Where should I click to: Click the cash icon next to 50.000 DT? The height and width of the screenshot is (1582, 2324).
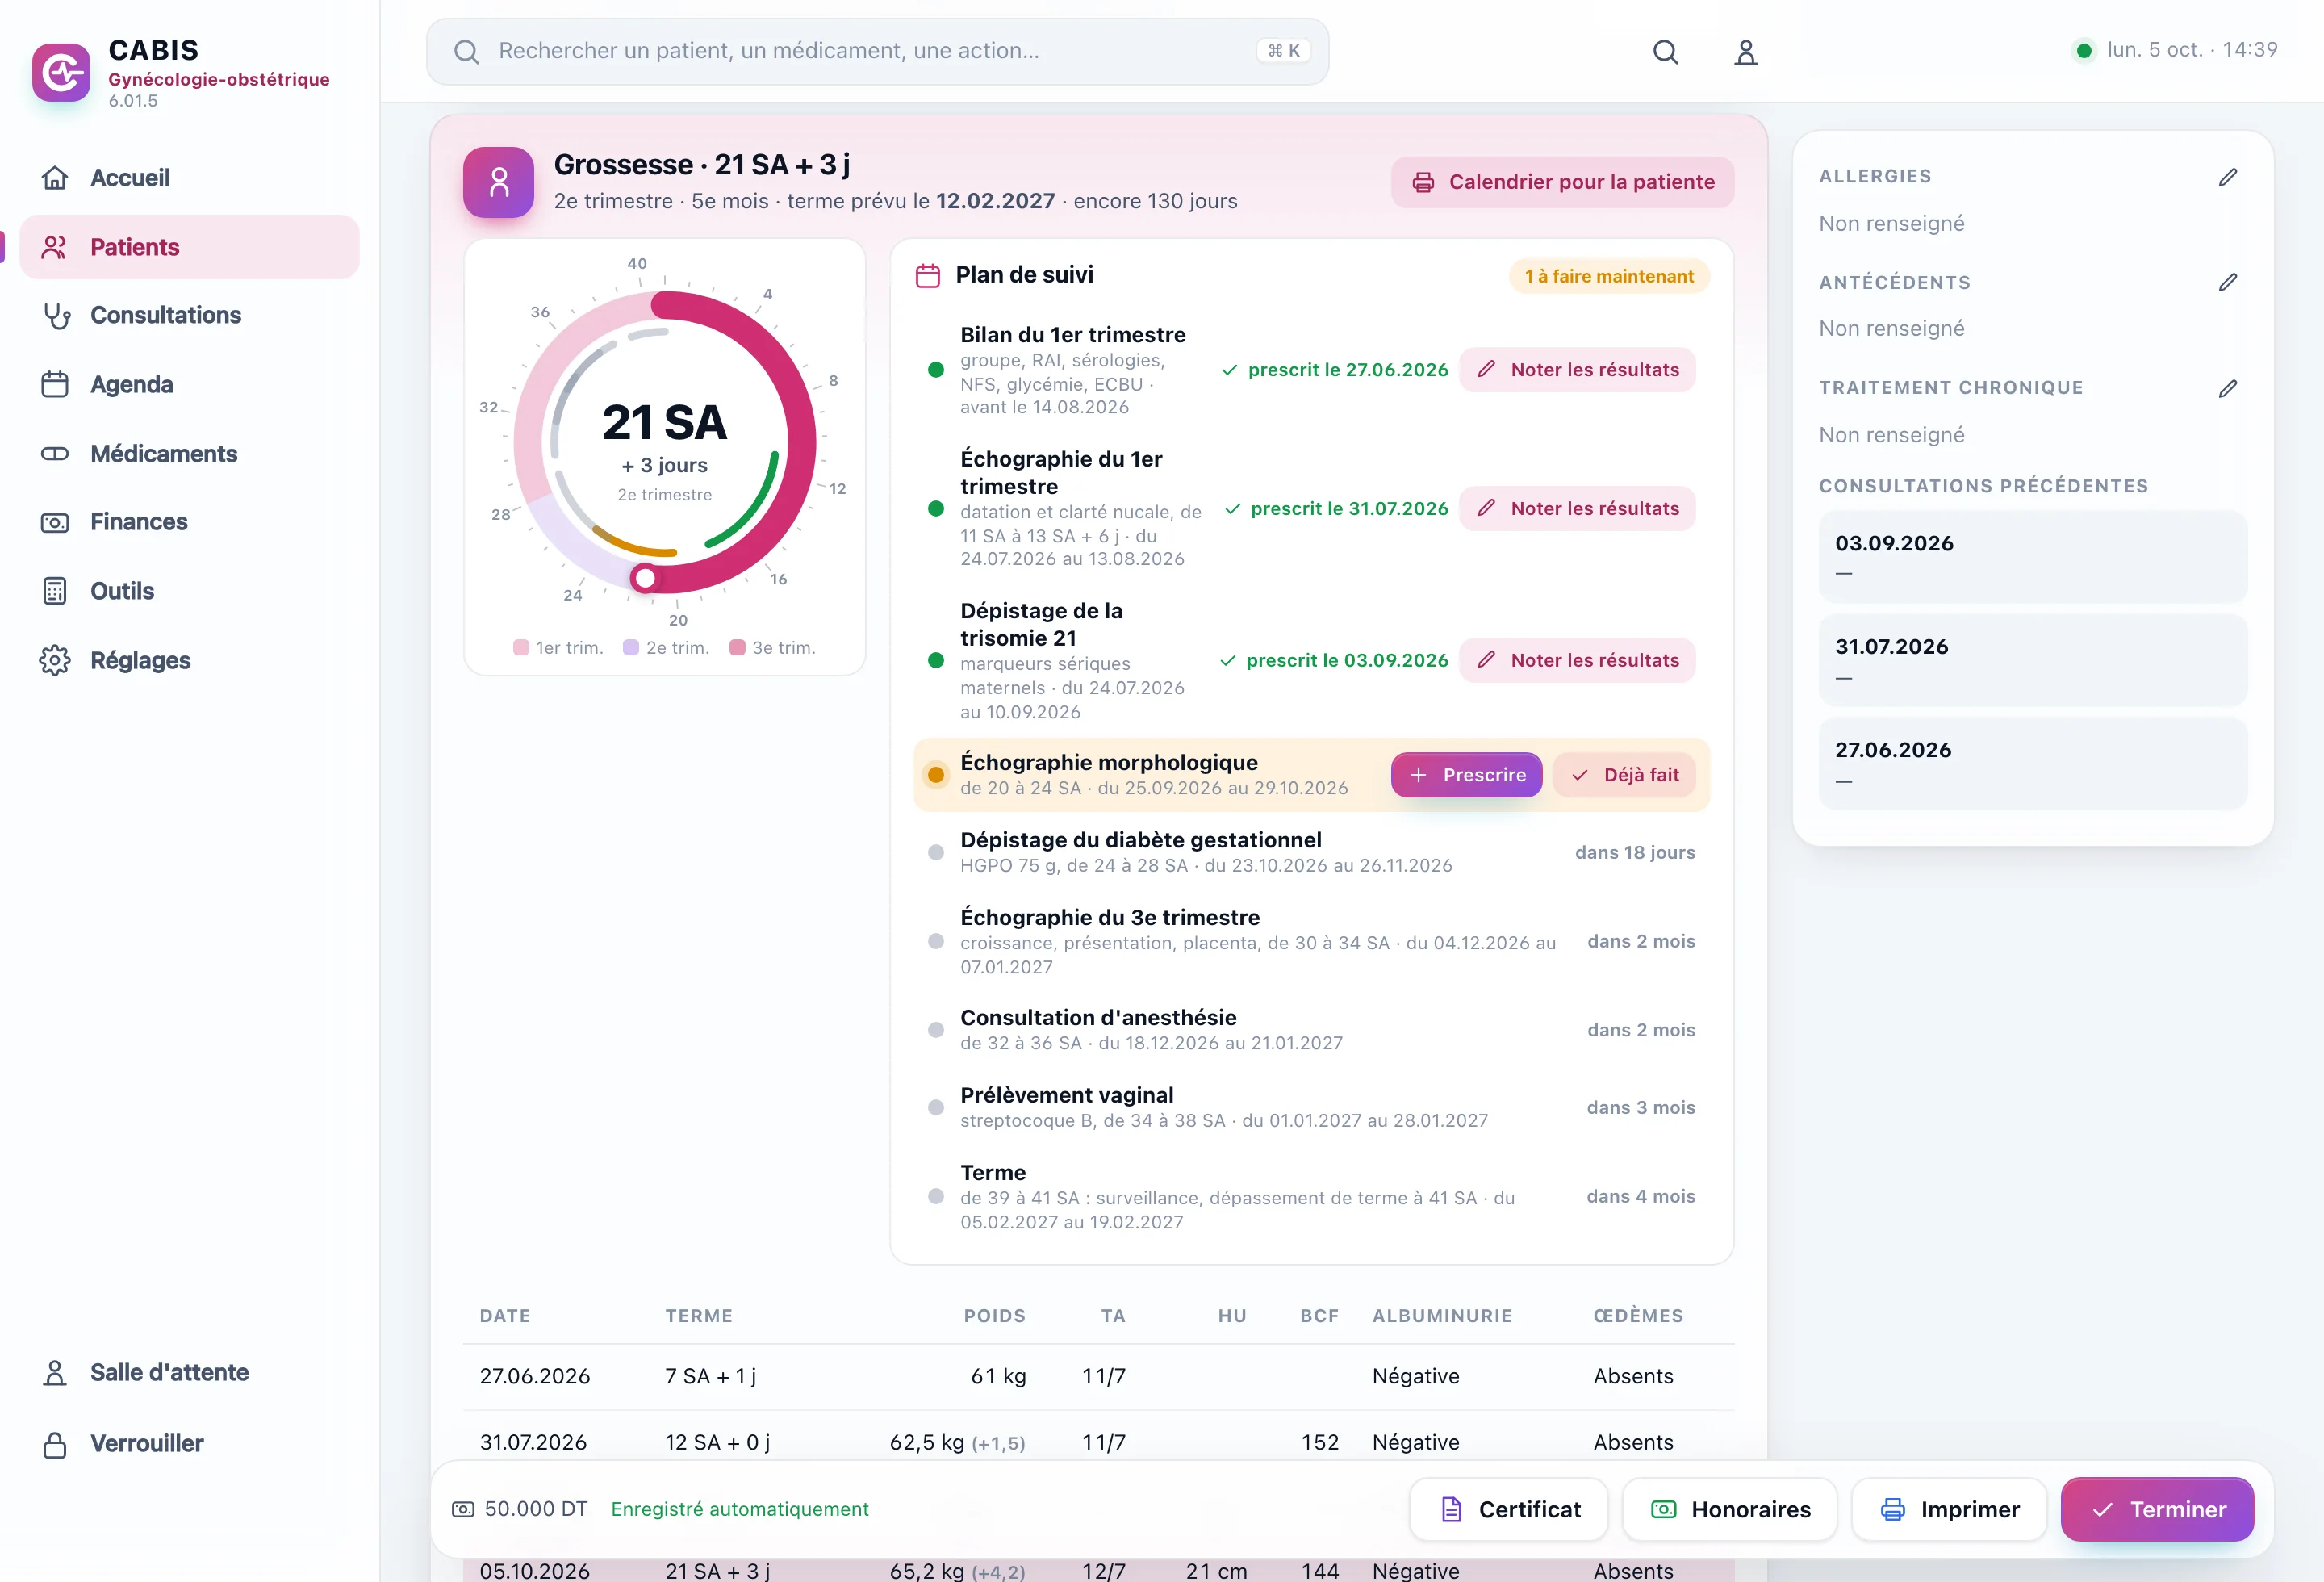point(463,1509)
